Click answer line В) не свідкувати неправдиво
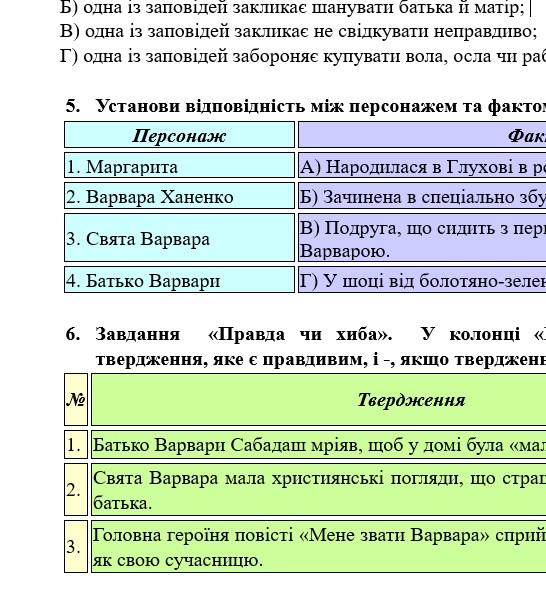546x602 pixels. (299, 31)
